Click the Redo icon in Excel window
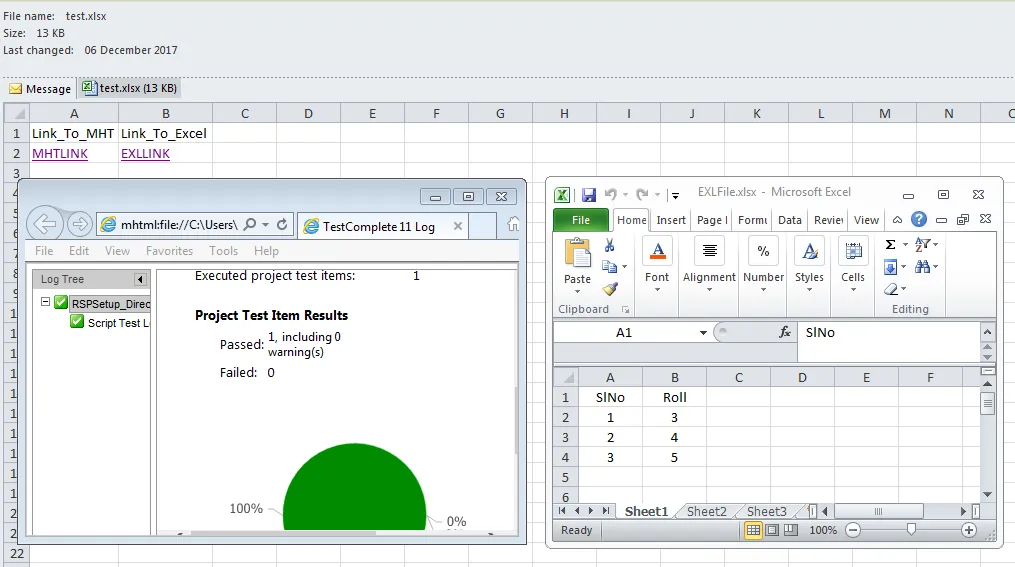This screenshot has height=567, width=1015. pyautogui.click(x=641, y=194)
